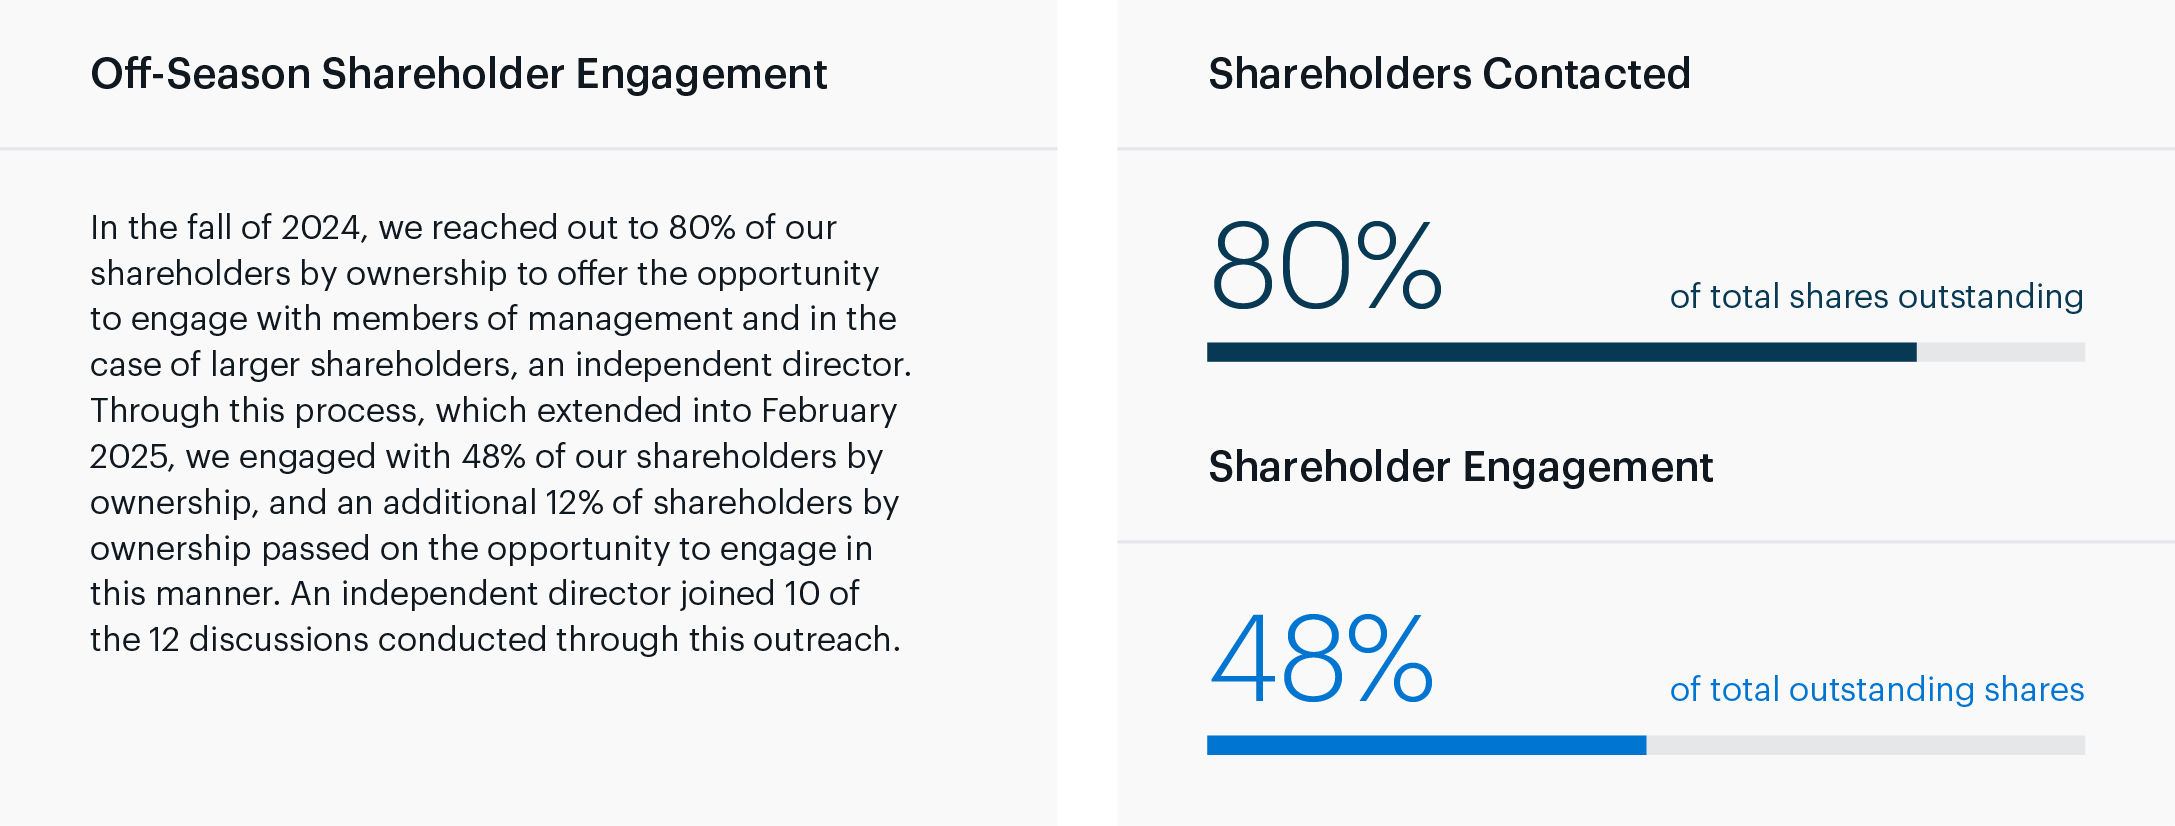Click the filled bright blue 48% progress bar

click(x=1425, y=745)
